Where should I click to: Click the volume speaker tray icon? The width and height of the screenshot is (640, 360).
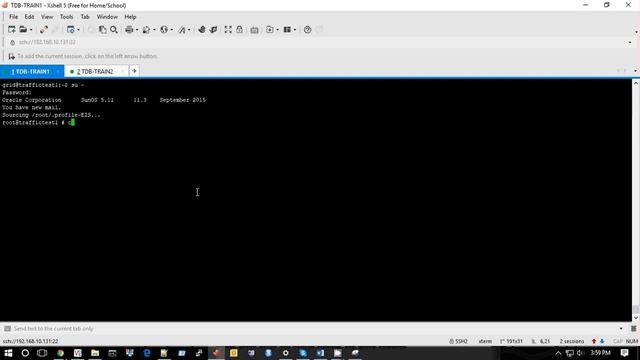coord(580,353)
